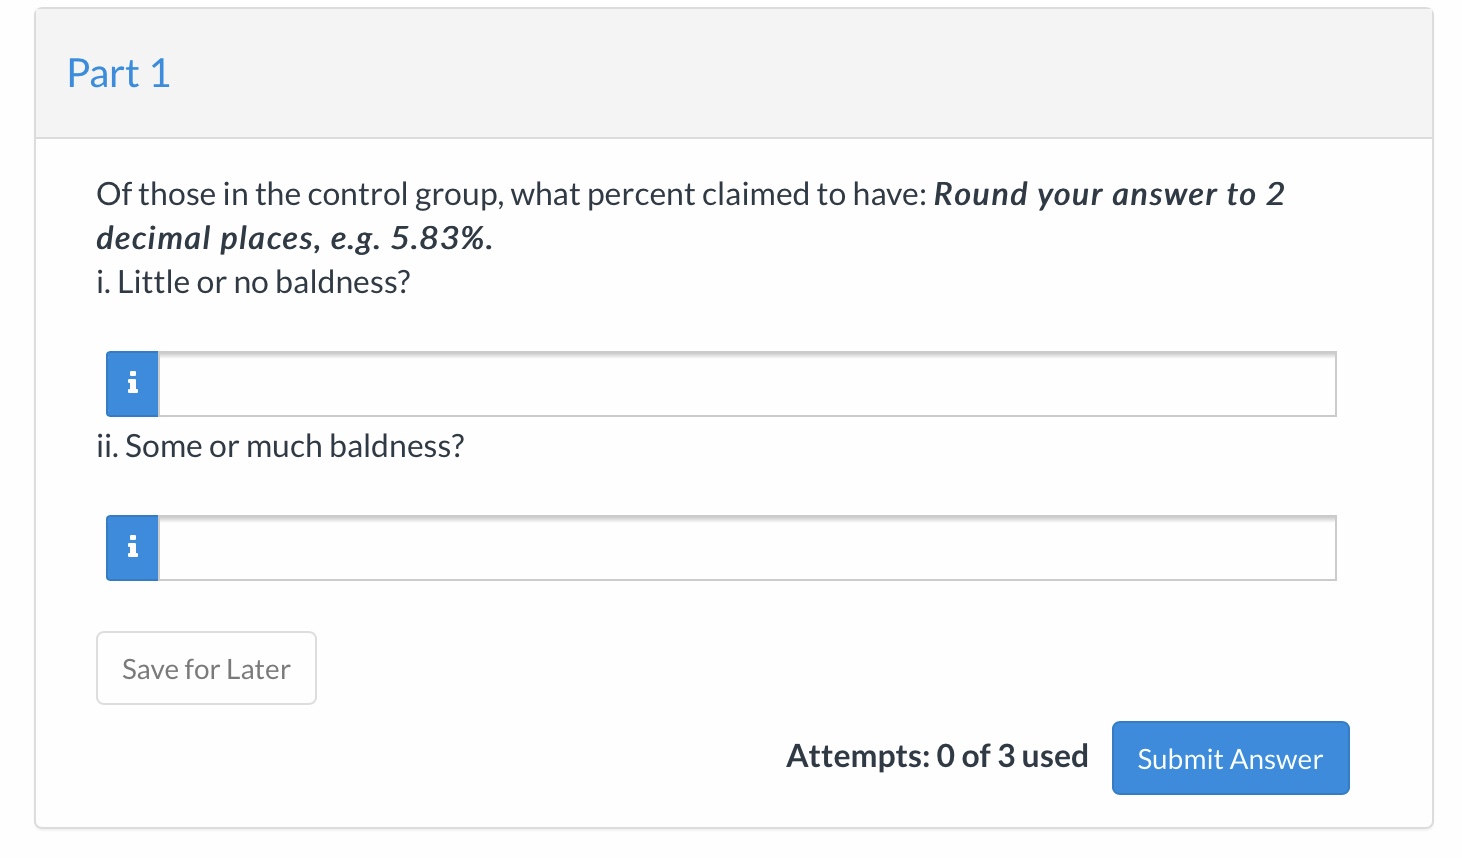Click the 'Part 1' heading
The width and height of the screenshot is (1462, 858).
point(118,74)
